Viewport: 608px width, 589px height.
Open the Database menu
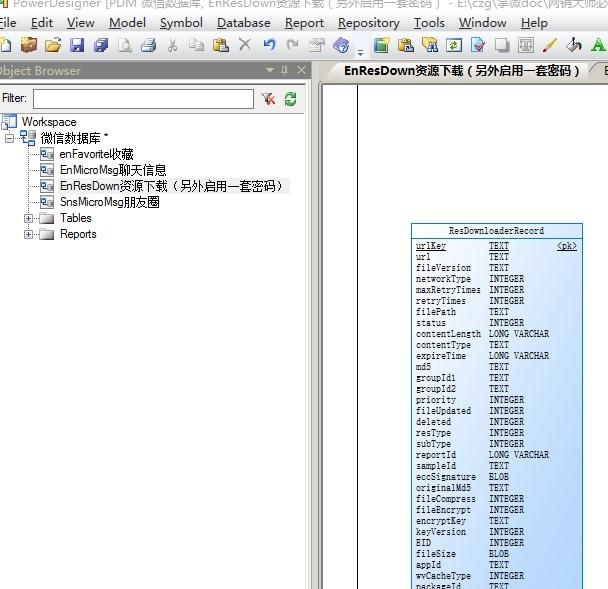(244, 23)
